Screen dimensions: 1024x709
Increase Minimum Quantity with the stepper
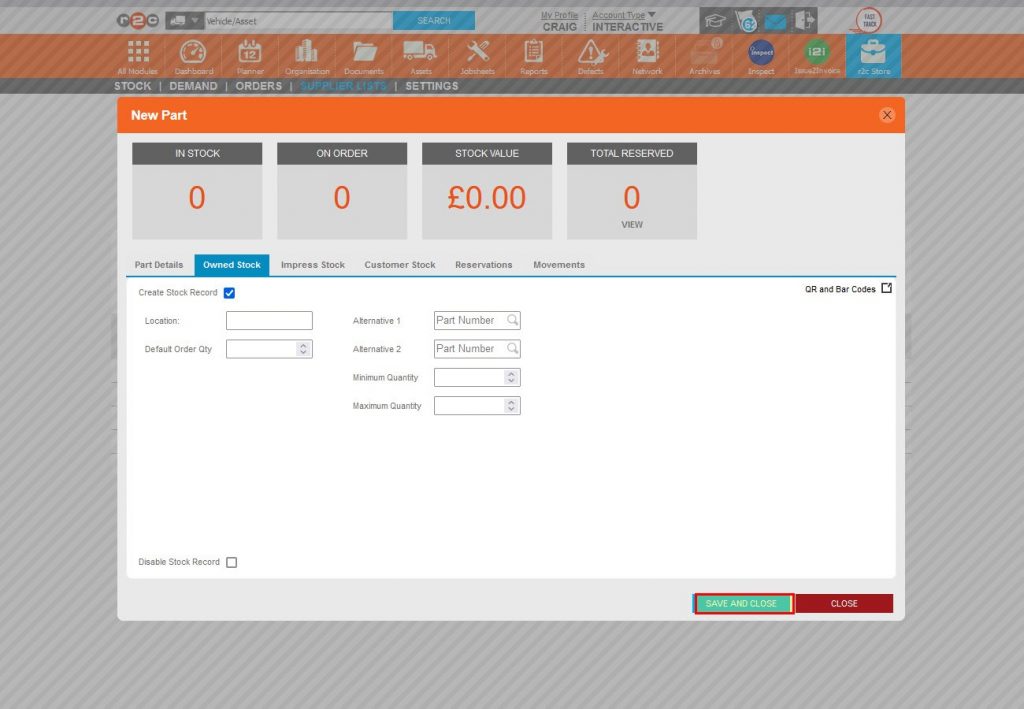(513, 373)
